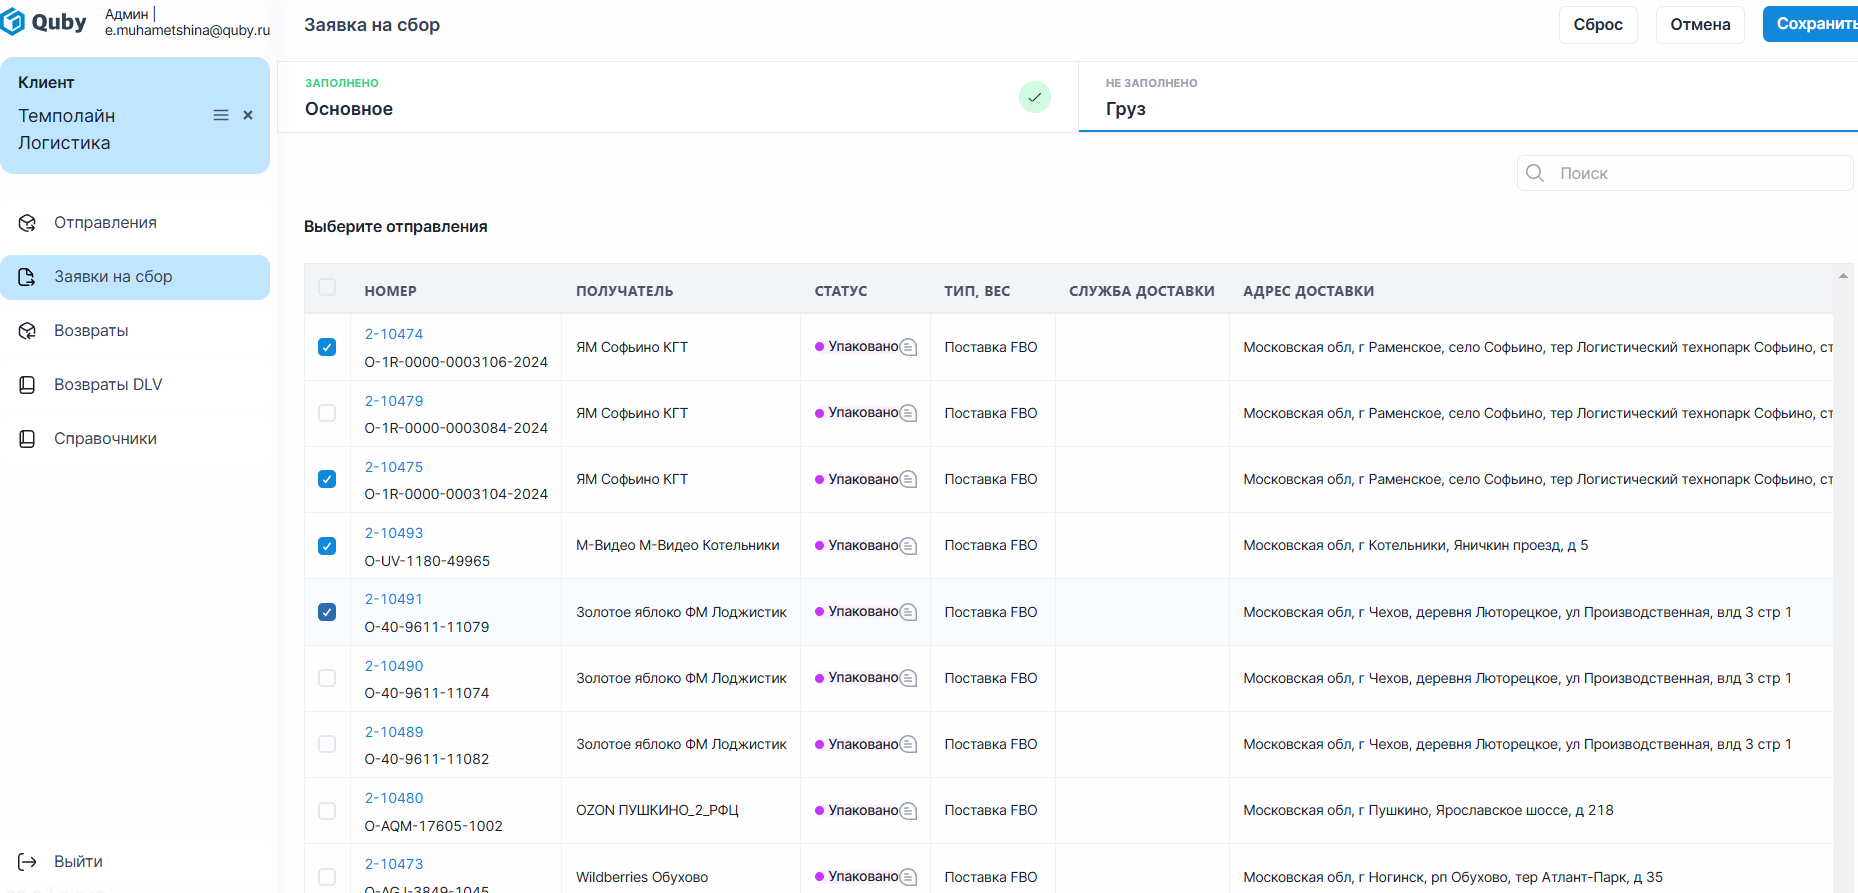Open client menu hamburger icon

tap(221, 116)
